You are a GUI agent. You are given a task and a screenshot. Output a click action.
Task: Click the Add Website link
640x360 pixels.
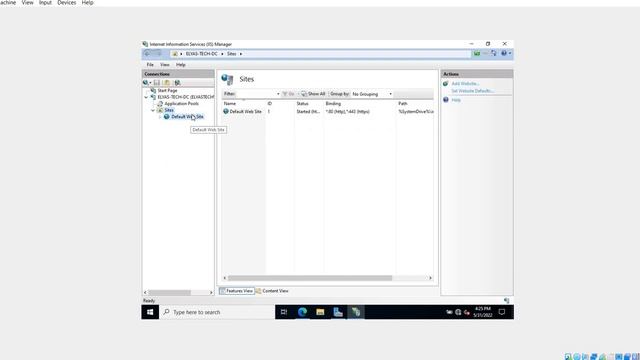(465, 84)
